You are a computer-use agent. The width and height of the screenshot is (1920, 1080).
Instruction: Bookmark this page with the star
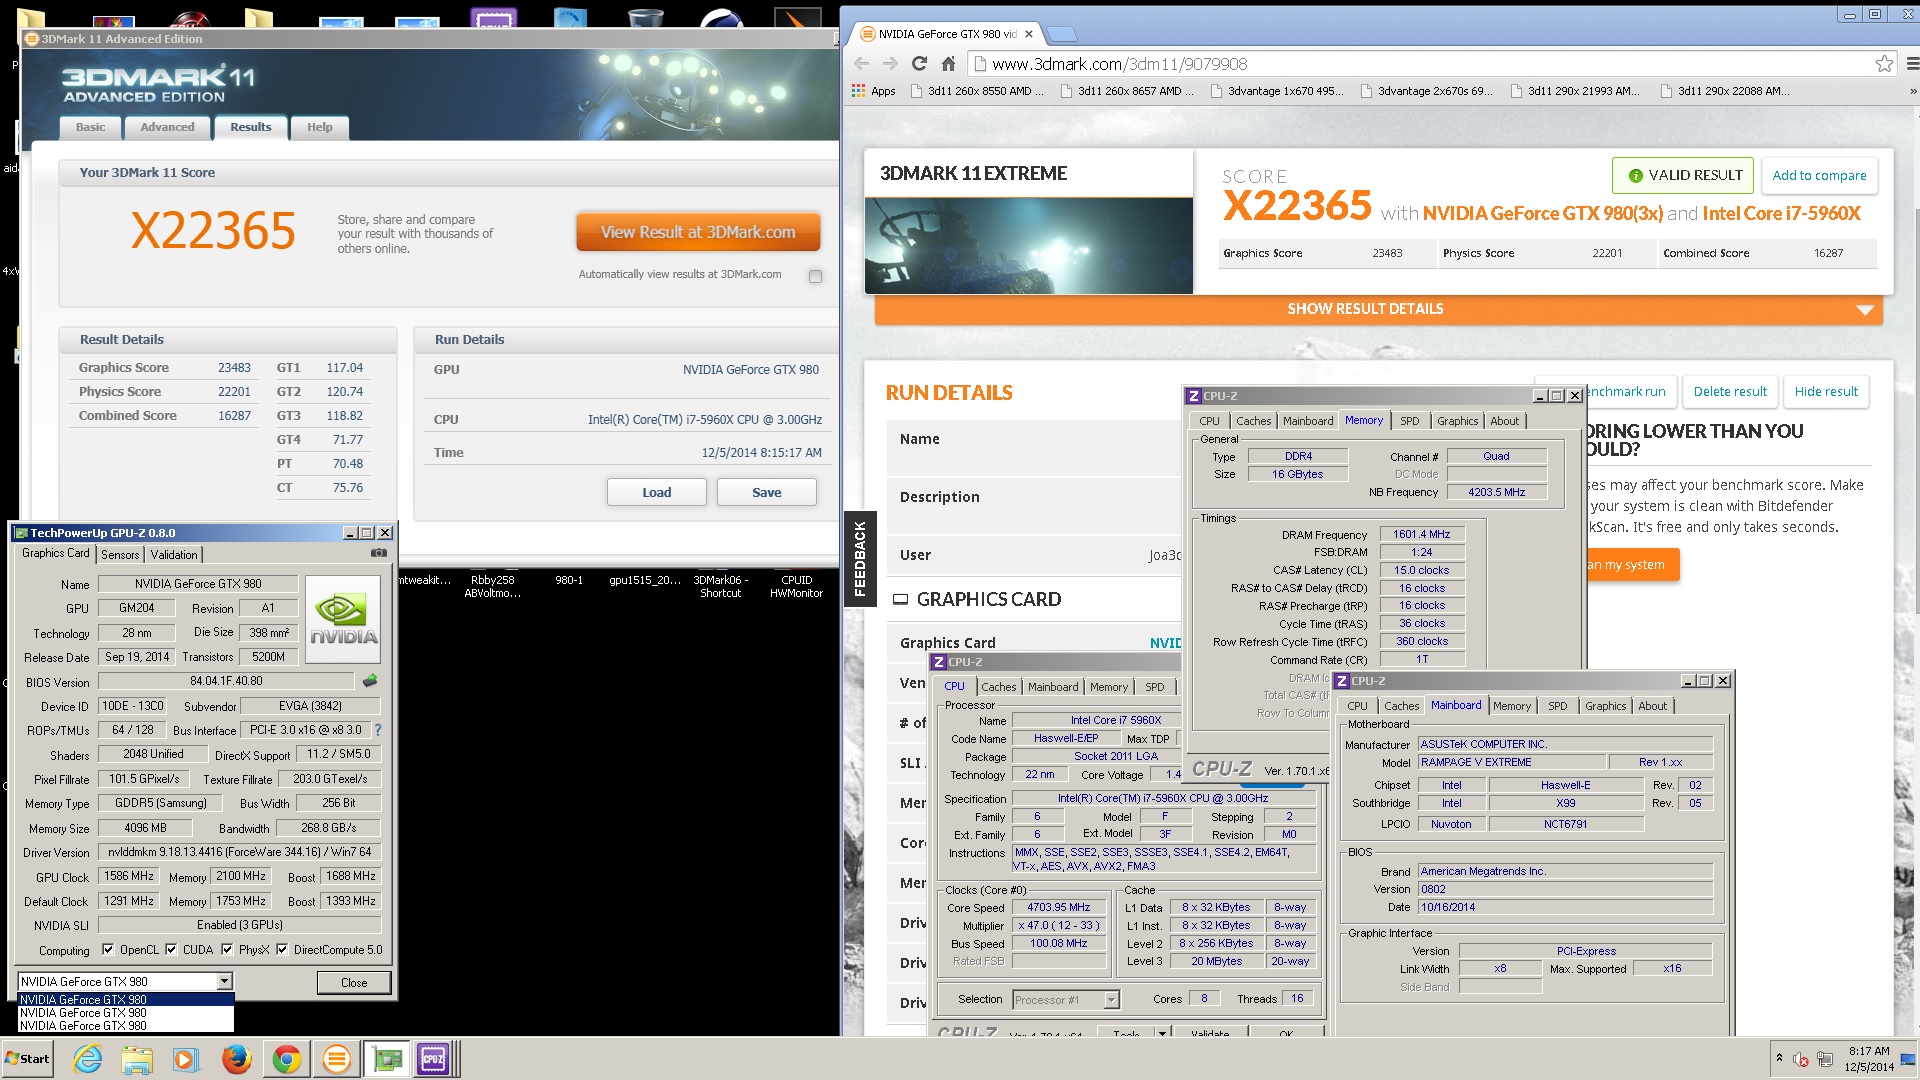[1884, 64]
